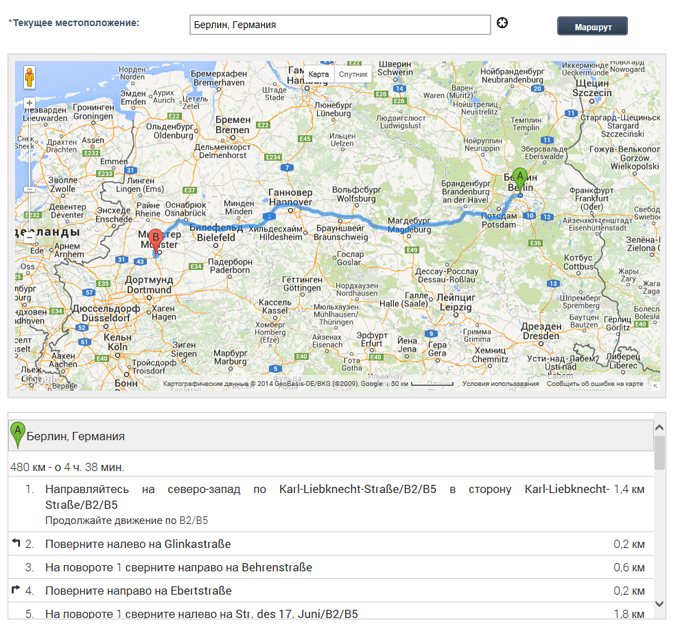Click Билефельд Bielefeld label on map

pos(216,233)
